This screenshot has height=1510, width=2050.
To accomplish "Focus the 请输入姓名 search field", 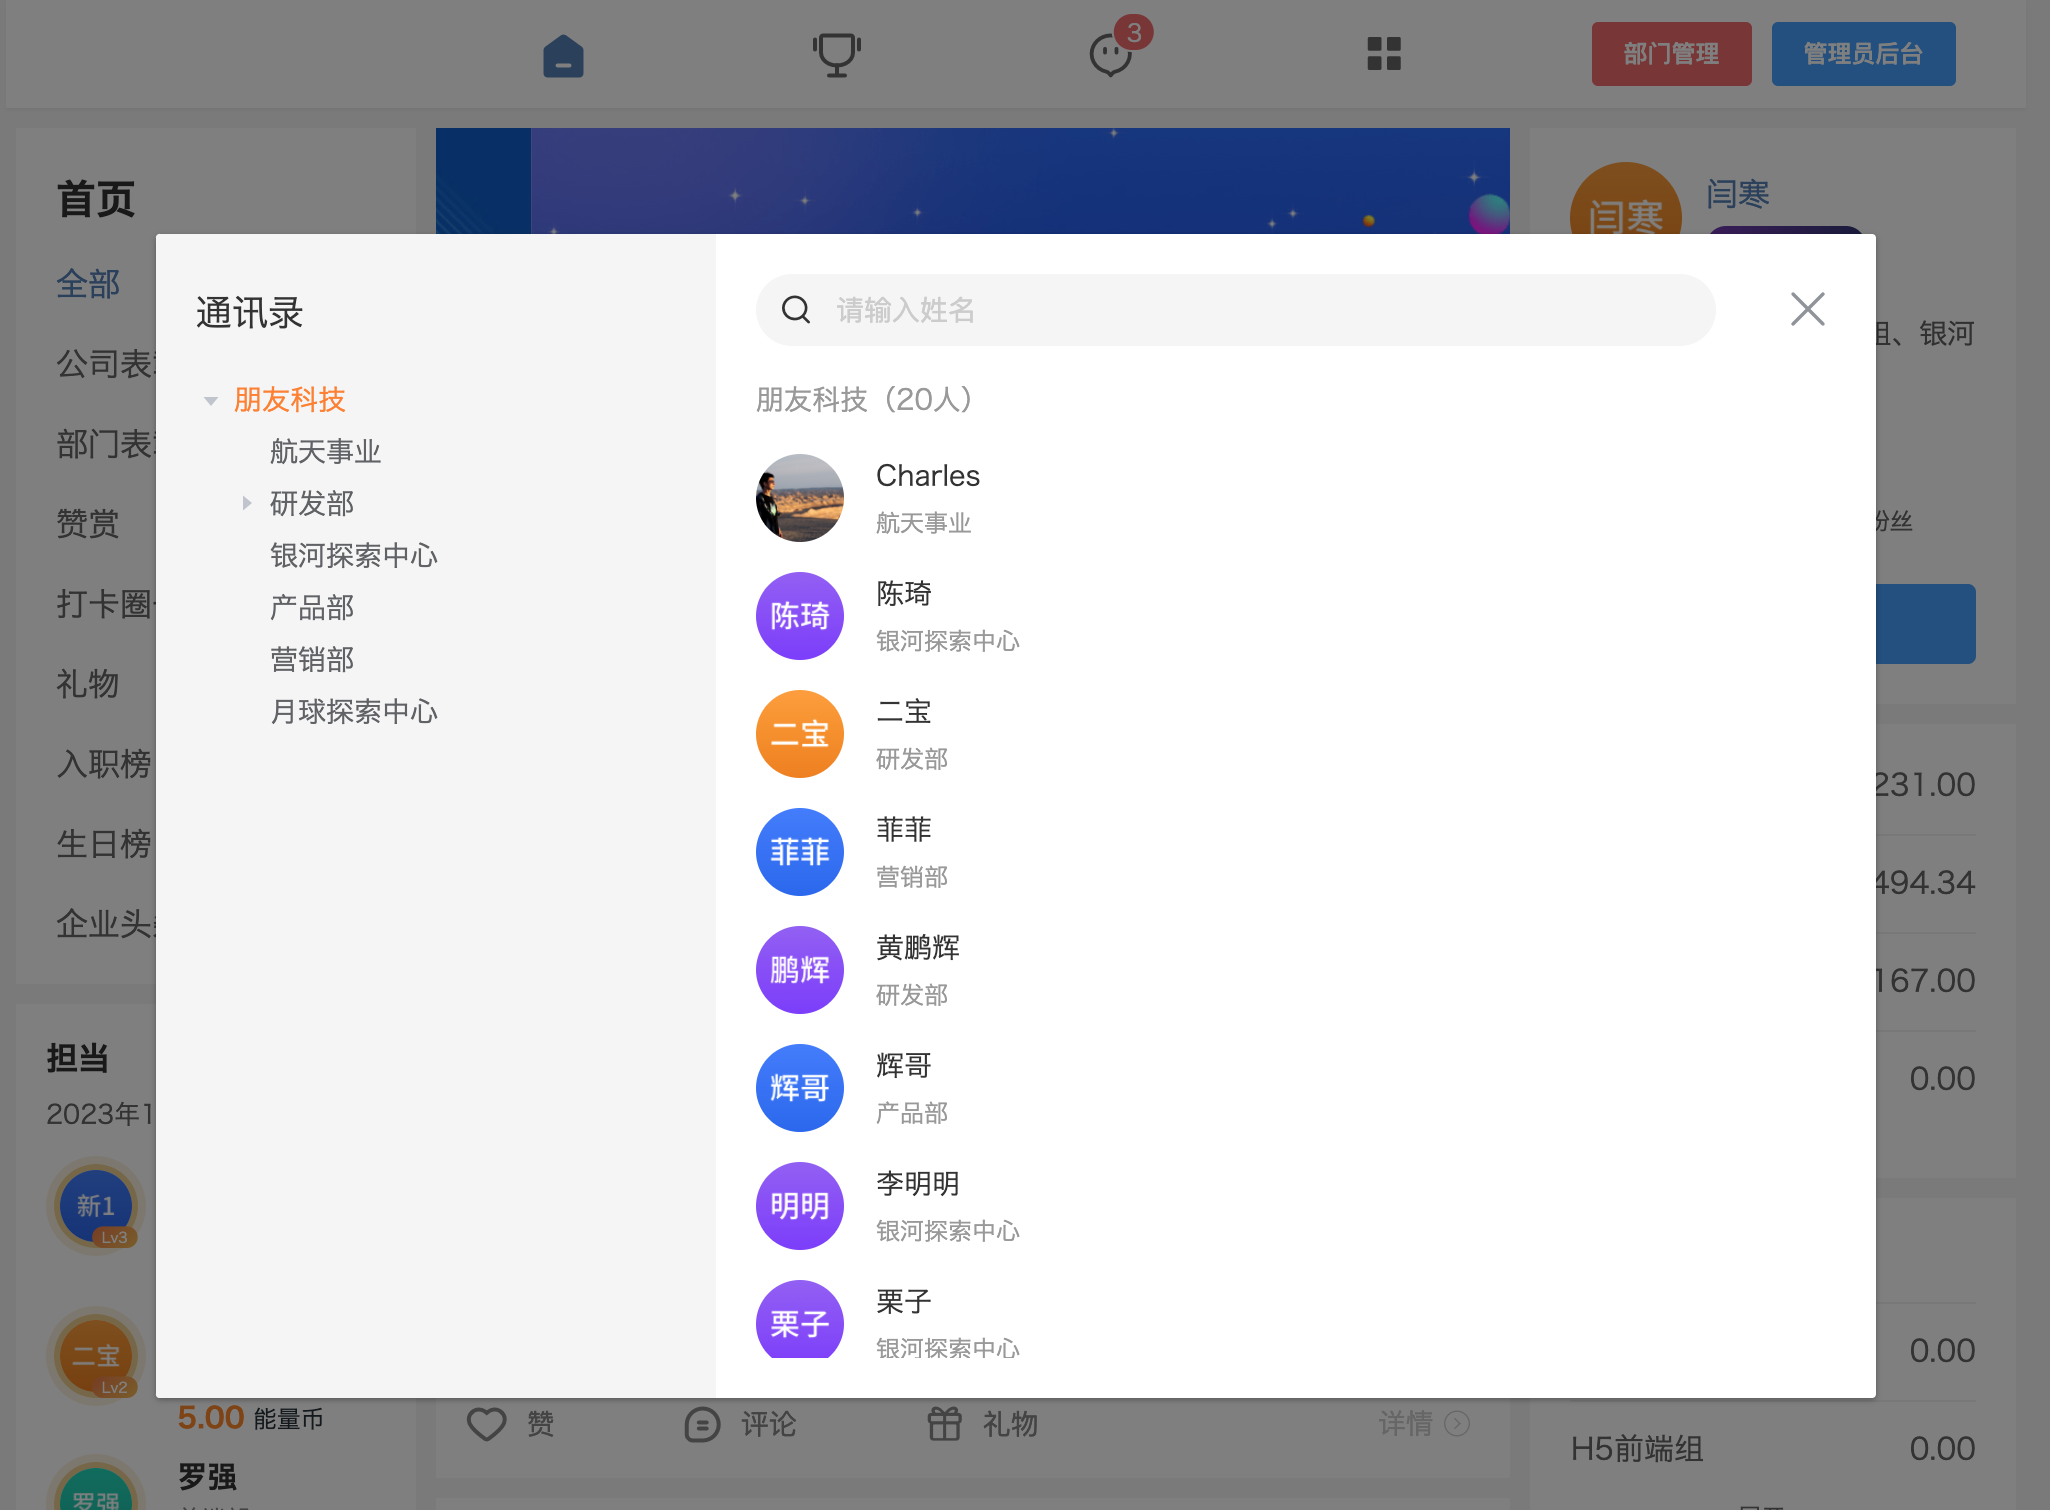I will point(1260,310).
